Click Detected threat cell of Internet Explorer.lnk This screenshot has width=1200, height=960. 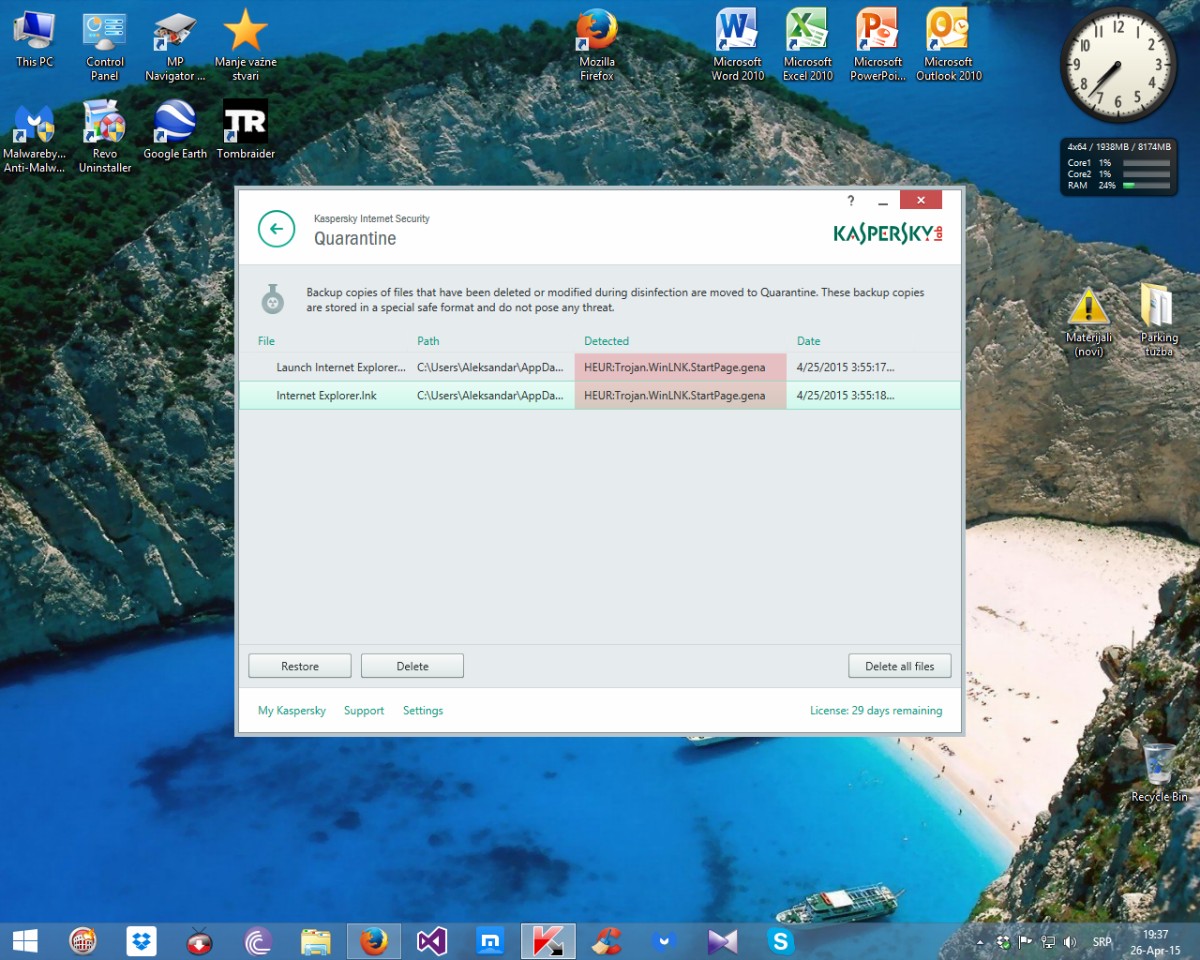[680, 395]
